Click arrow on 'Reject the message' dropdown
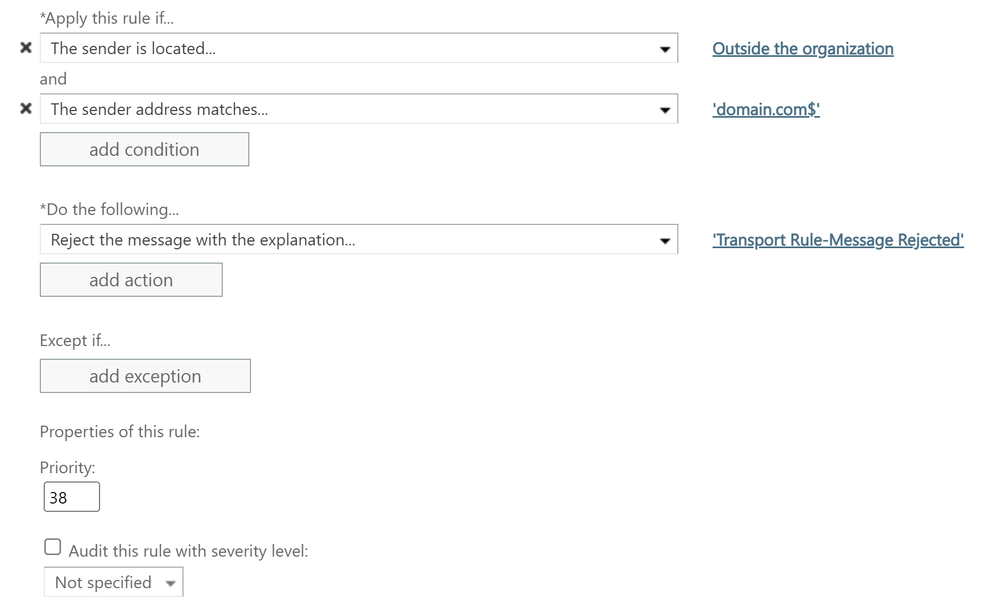 point(665,240)
